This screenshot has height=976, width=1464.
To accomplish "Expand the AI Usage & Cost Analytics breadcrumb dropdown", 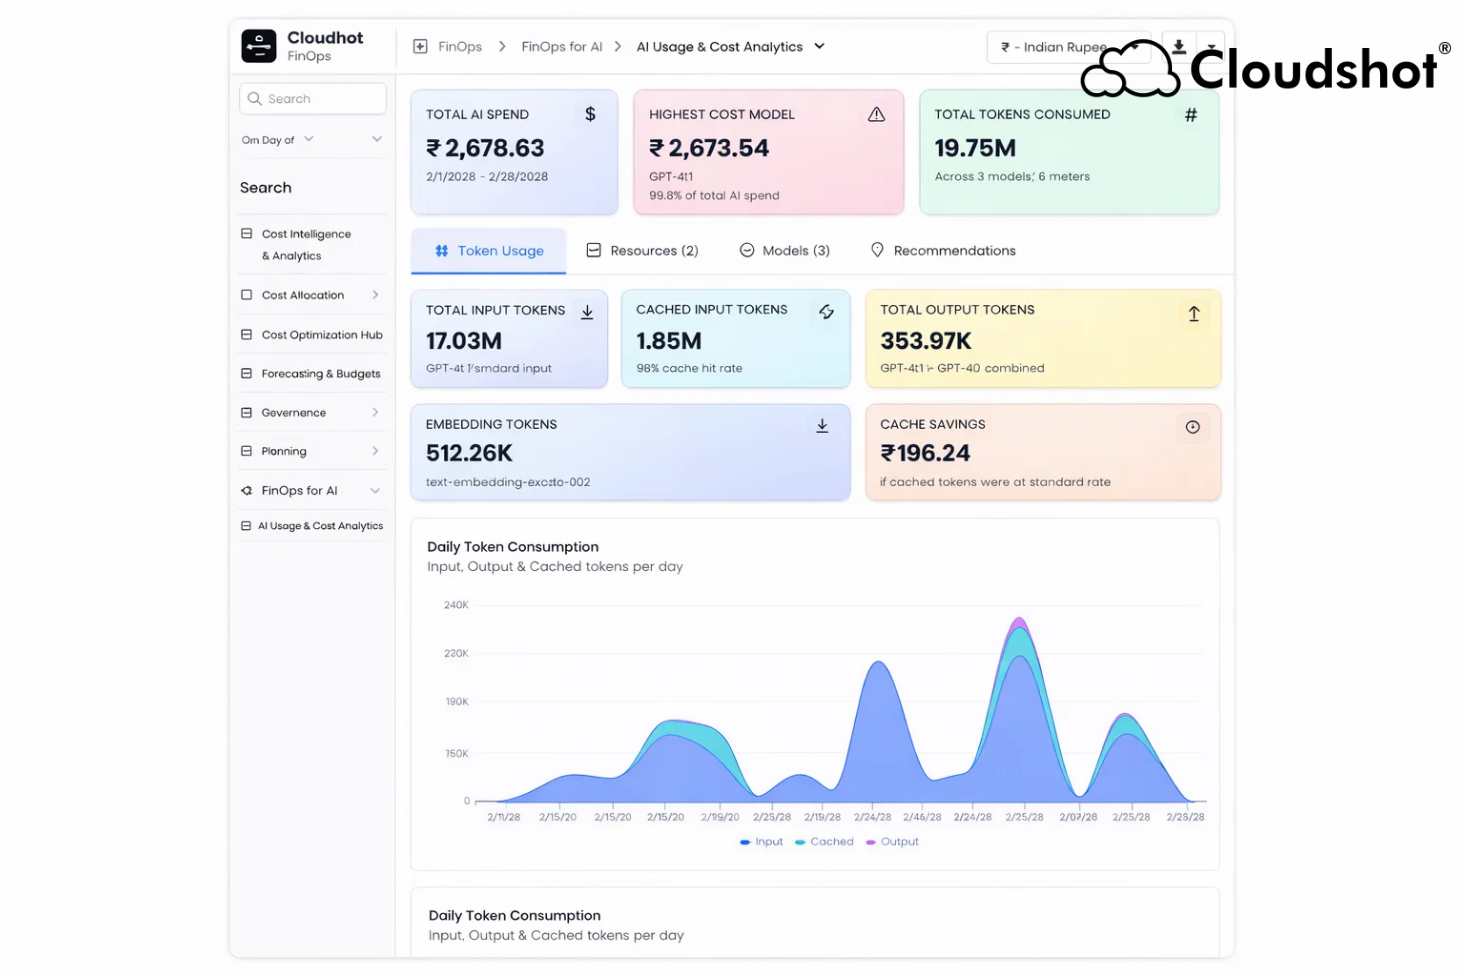I will tap(819, 46).
